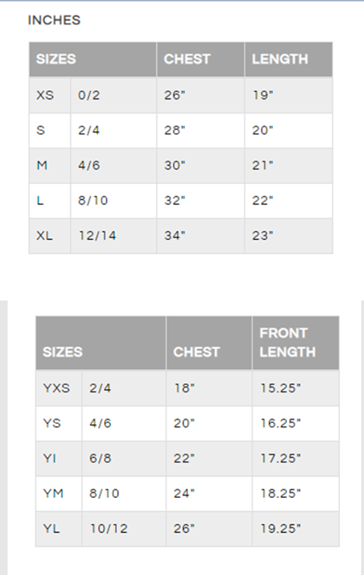This screenshot has height=575, width=364.
Task: Click the 15.25" front length value
Action: point(280,388)
